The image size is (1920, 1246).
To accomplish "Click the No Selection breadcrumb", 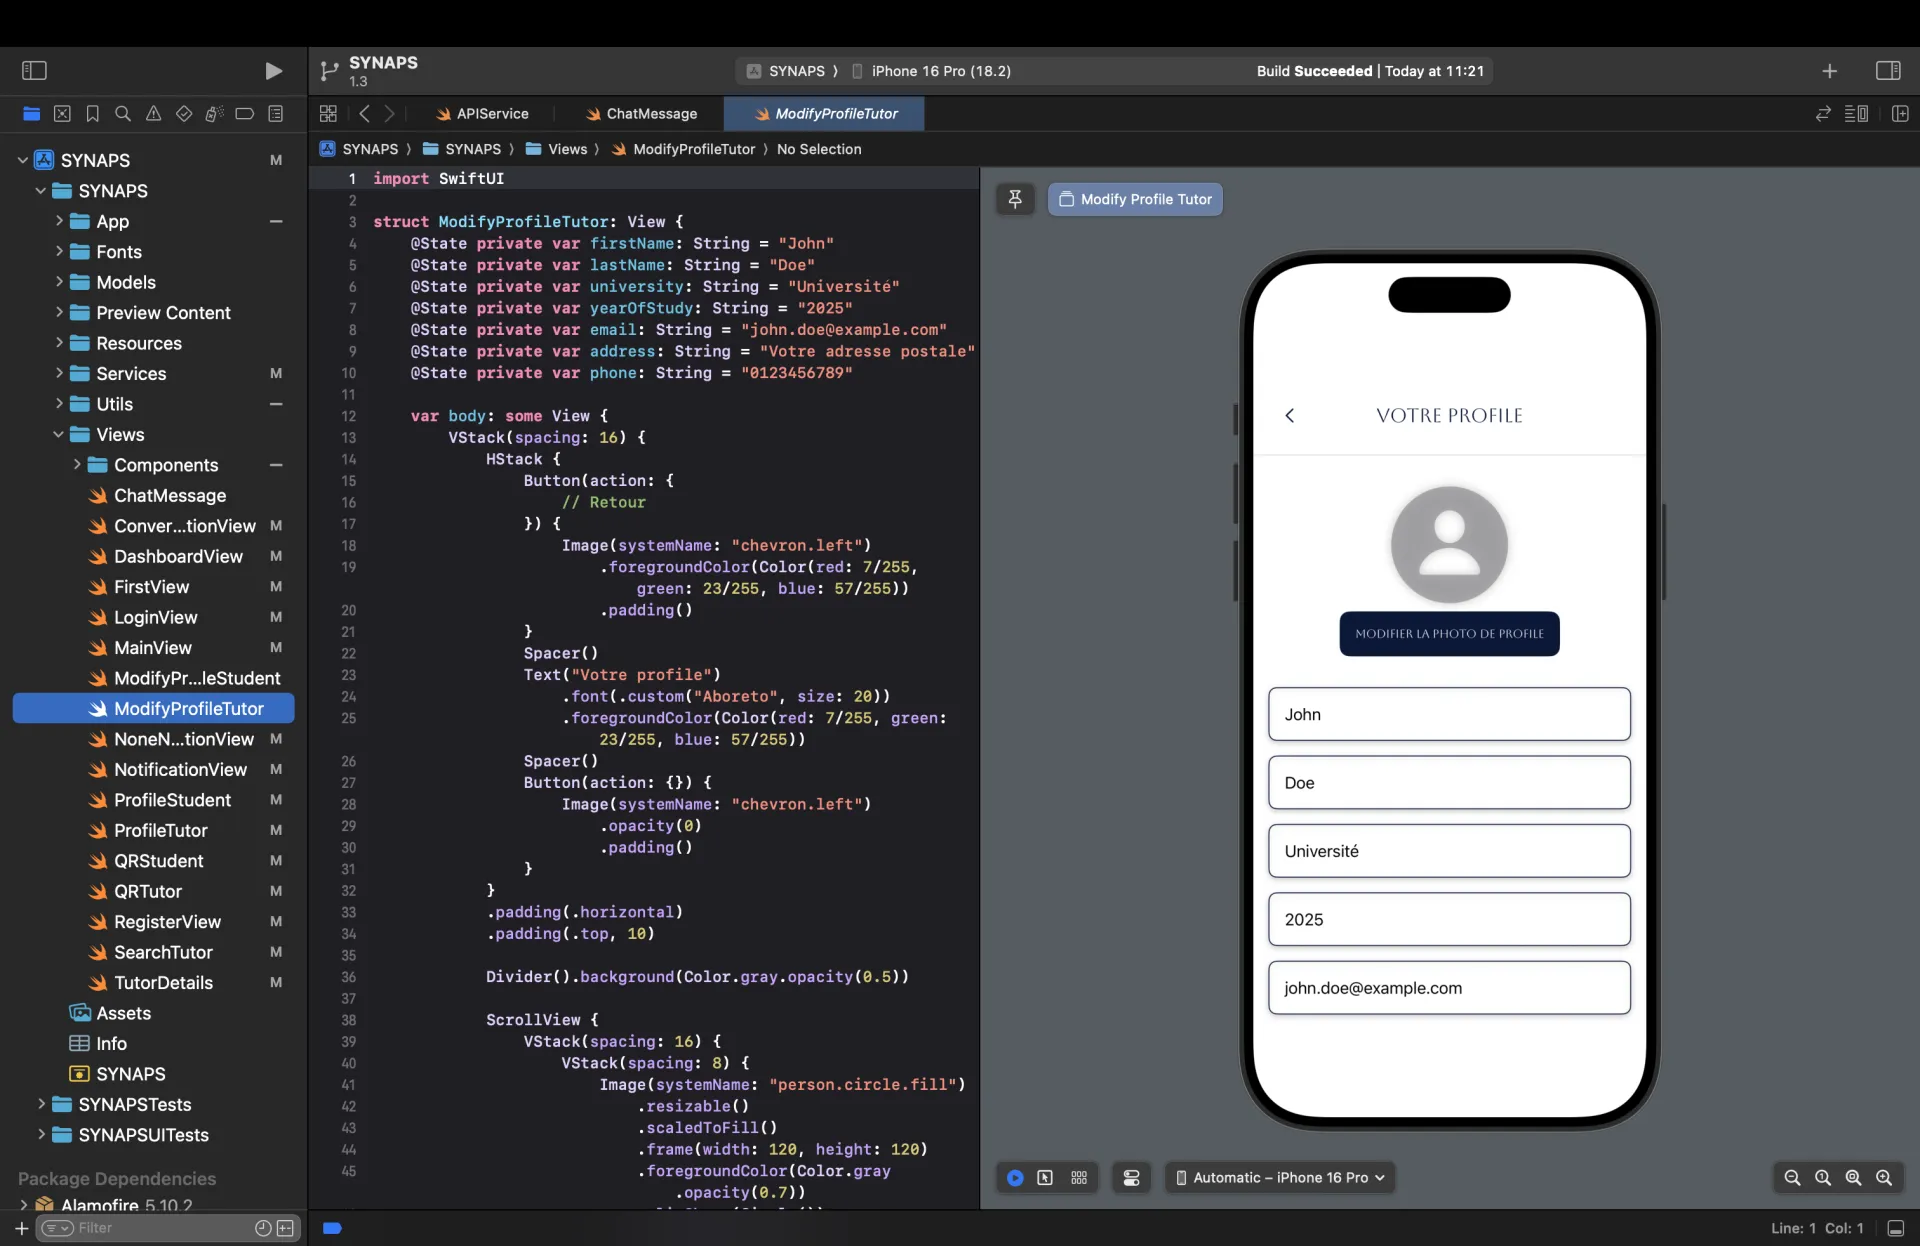I will (x=819, y=149).
